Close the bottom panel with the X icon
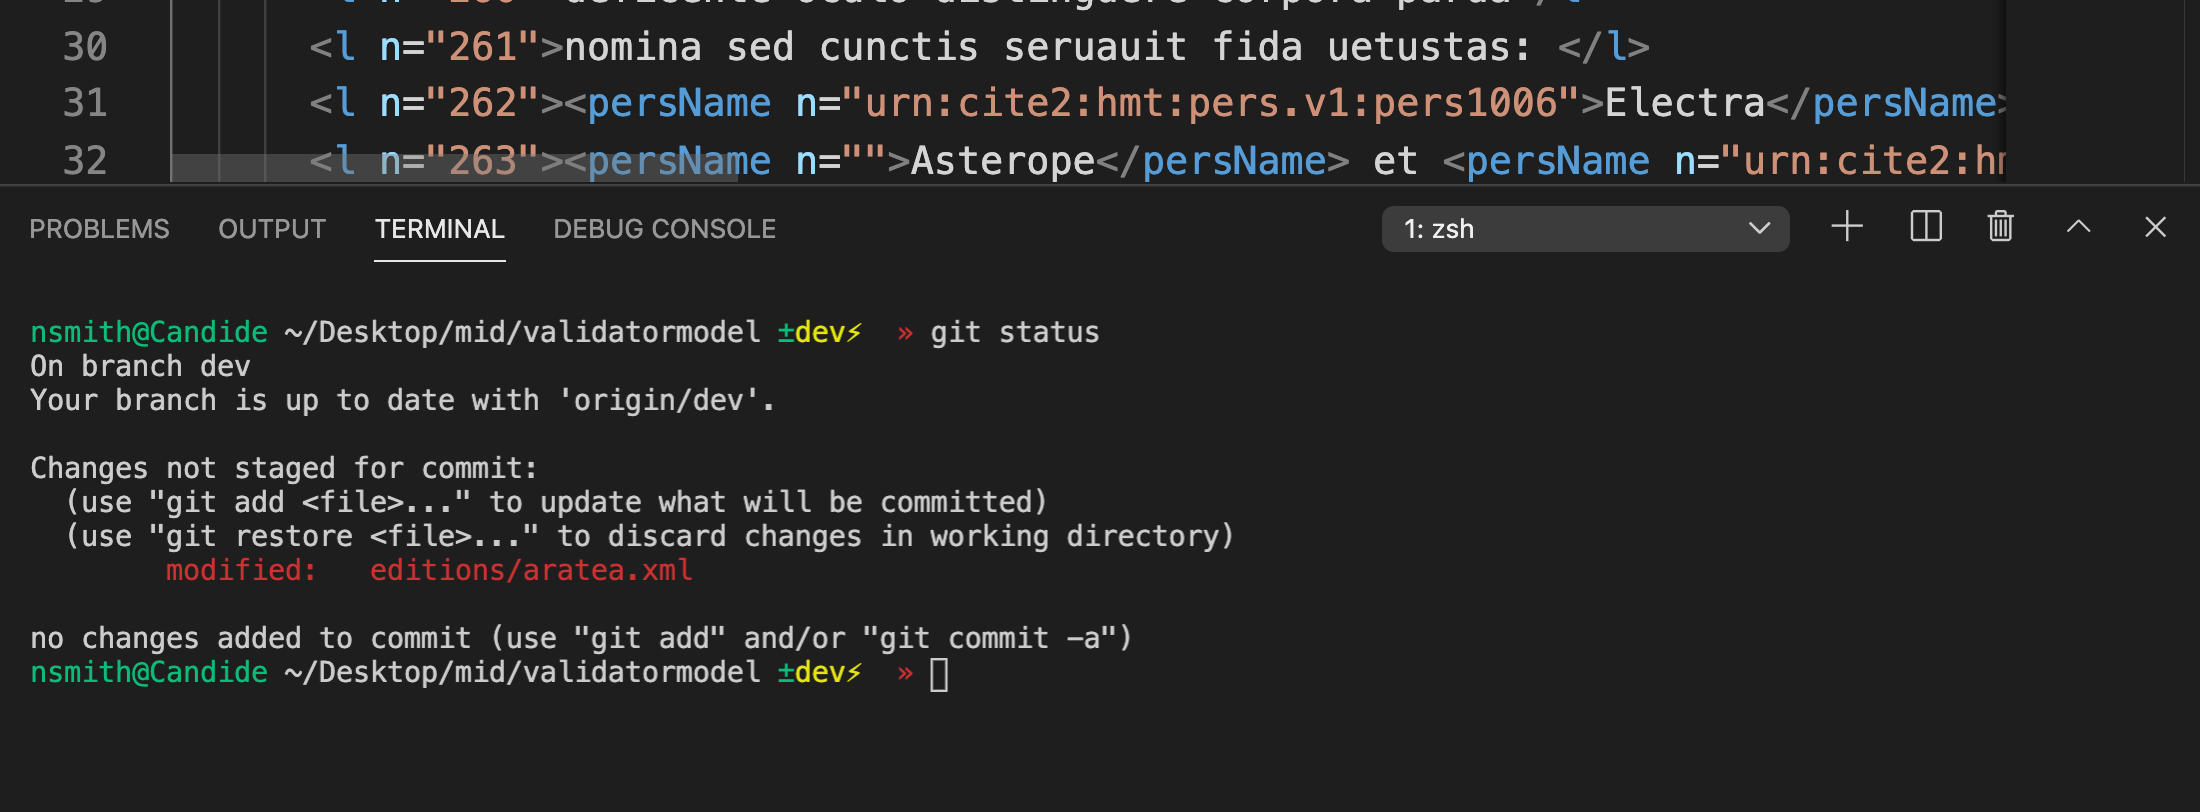This screenshot has height=812, width=2200. pyautogui.click(x=2154, y=227)
